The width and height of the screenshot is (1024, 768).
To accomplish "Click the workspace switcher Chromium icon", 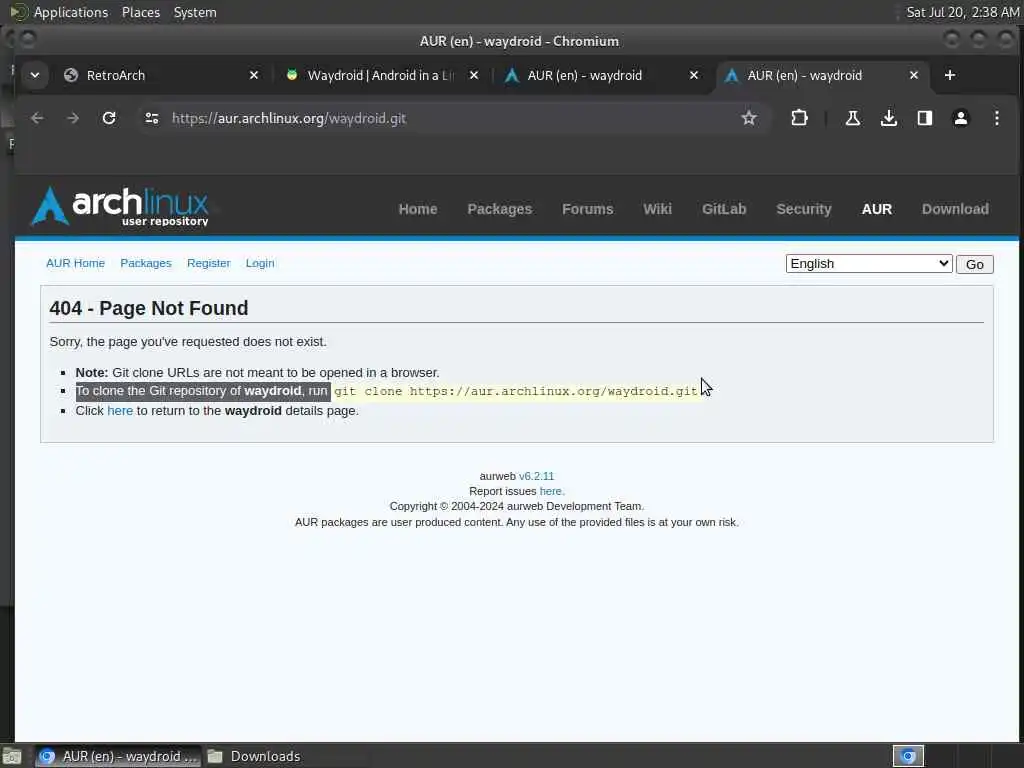I will [x=908, y=756].
